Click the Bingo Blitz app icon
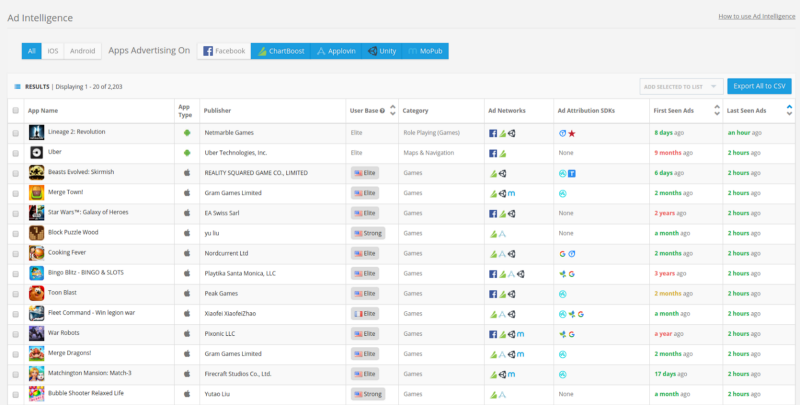Viewport: 800px width, 405px height. [36, 273]
